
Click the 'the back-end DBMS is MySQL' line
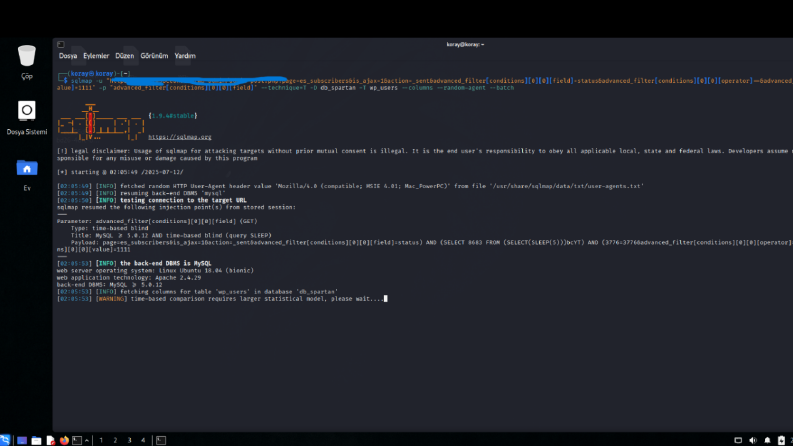coord(134,263)
